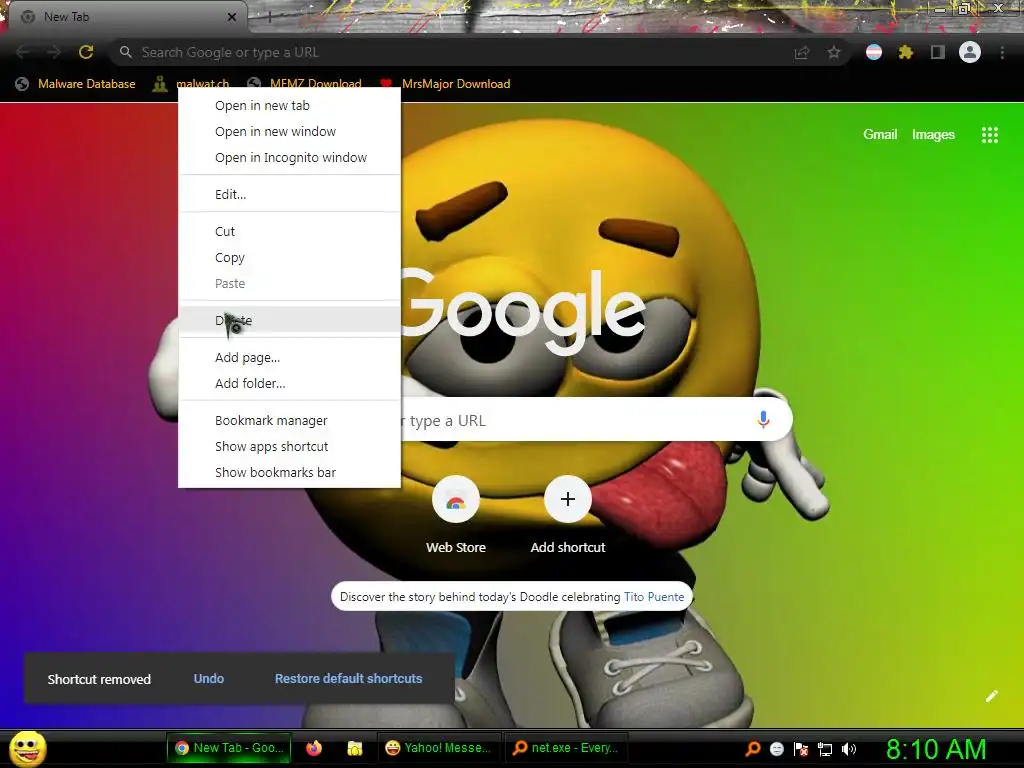Close the New Tab tab

coord(232,17)
